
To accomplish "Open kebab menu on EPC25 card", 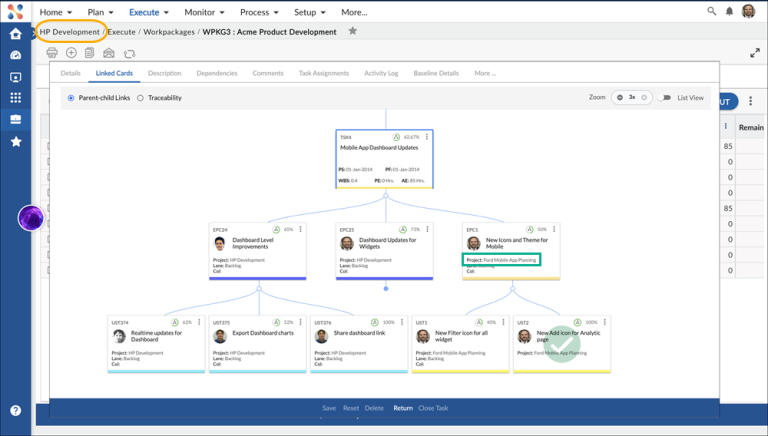I will 428,229.
